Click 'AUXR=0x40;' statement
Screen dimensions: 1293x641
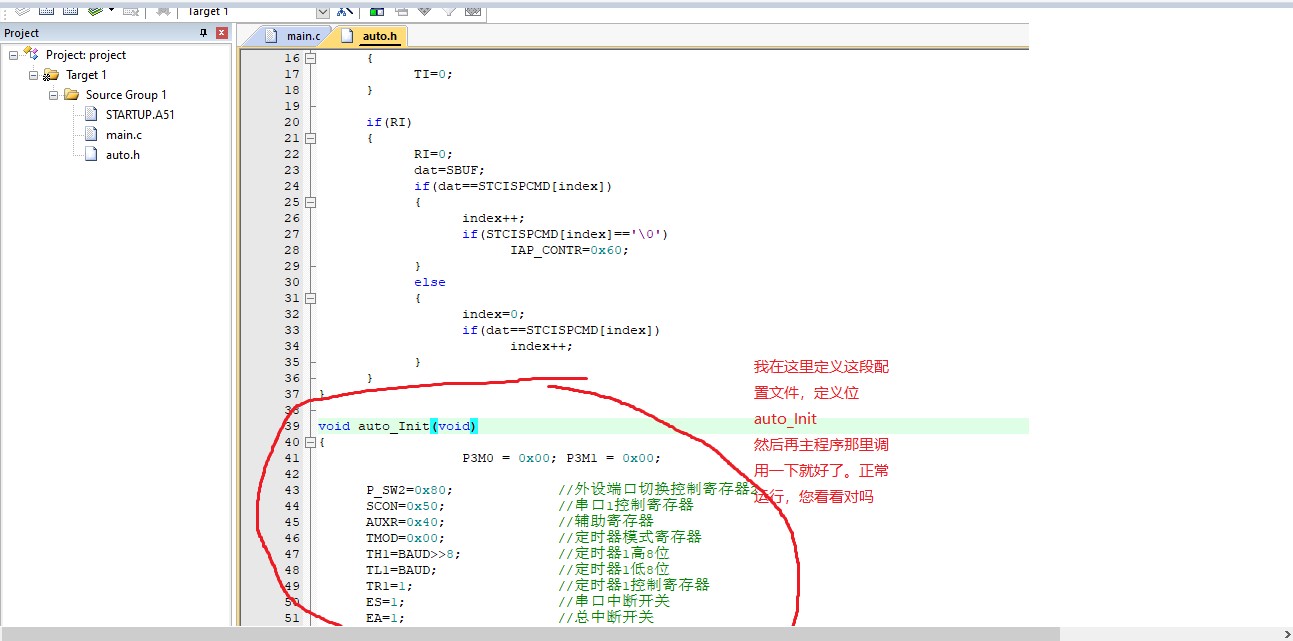pos(406,522)
